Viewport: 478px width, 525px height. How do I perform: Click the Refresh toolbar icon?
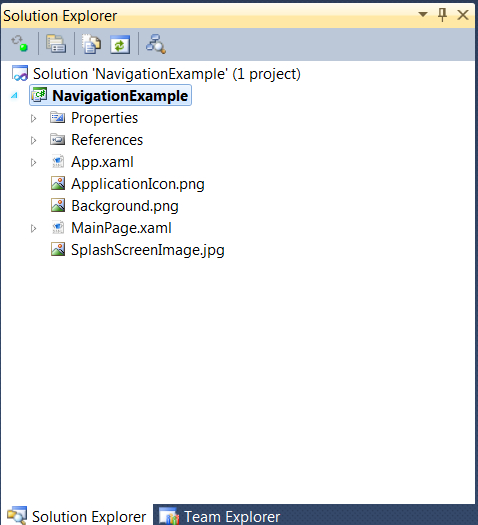point(120,44)
